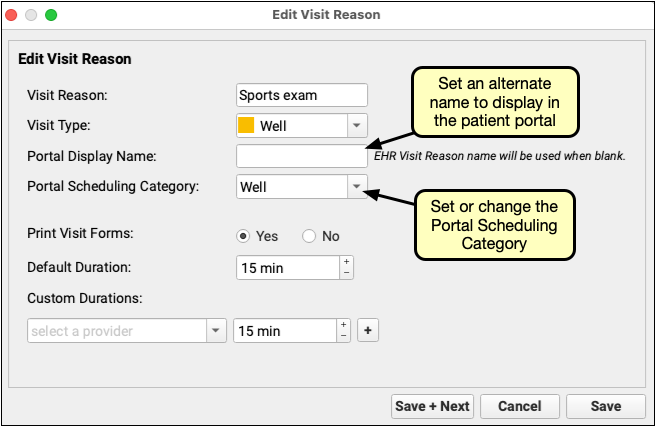Click the Visit Reason text field
This screenshot has width=655, height=426.
302,95
